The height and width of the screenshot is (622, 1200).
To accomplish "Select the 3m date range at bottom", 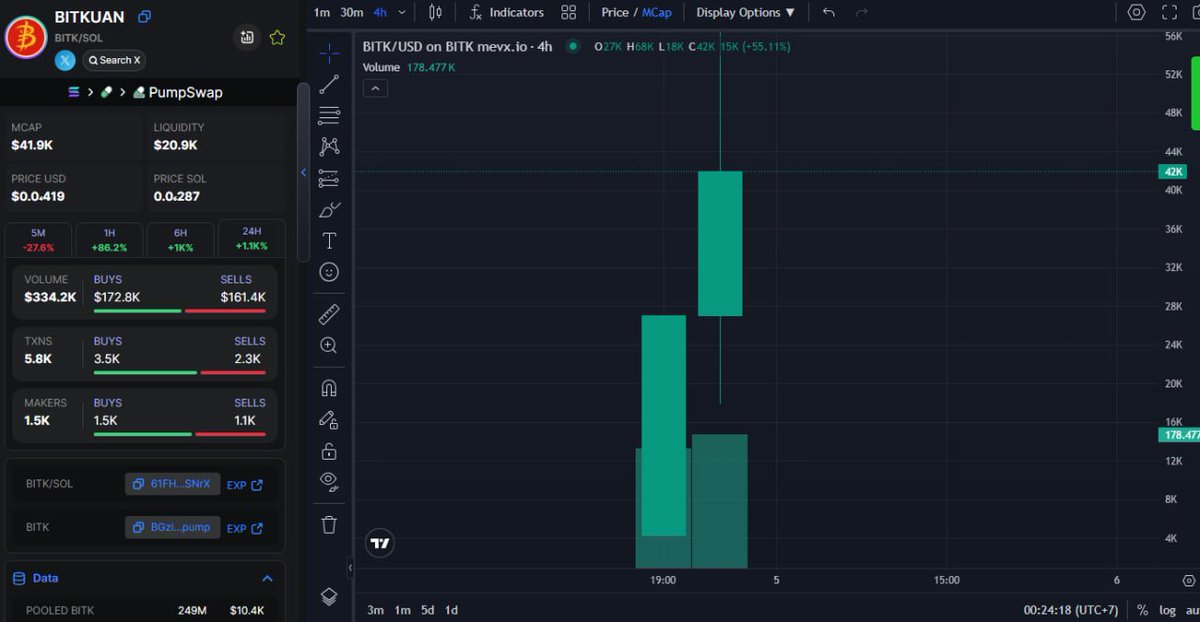I will pos(375,610).
